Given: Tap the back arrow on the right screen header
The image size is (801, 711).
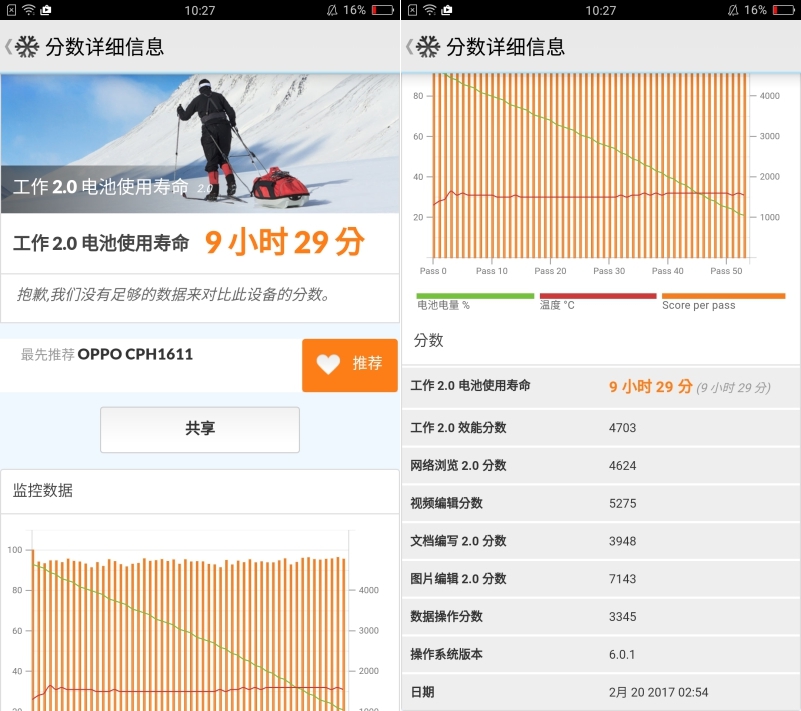Looking at the screenshot, I should [x=409, y=47].
